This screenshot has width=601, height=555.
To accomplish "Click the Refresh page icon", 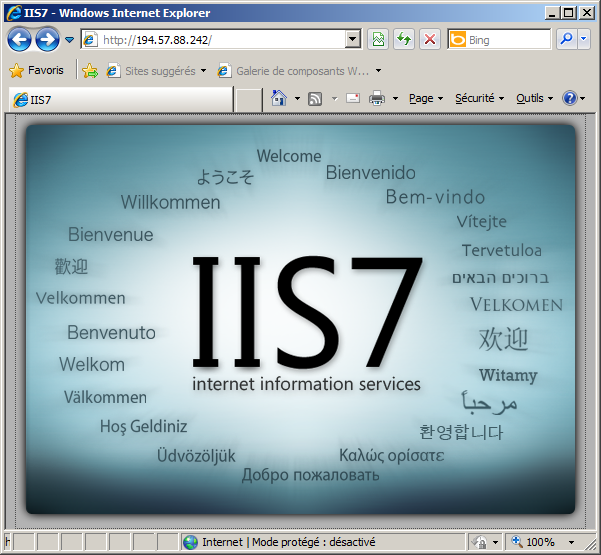I will pyautogui.click(x=404, y=40).
